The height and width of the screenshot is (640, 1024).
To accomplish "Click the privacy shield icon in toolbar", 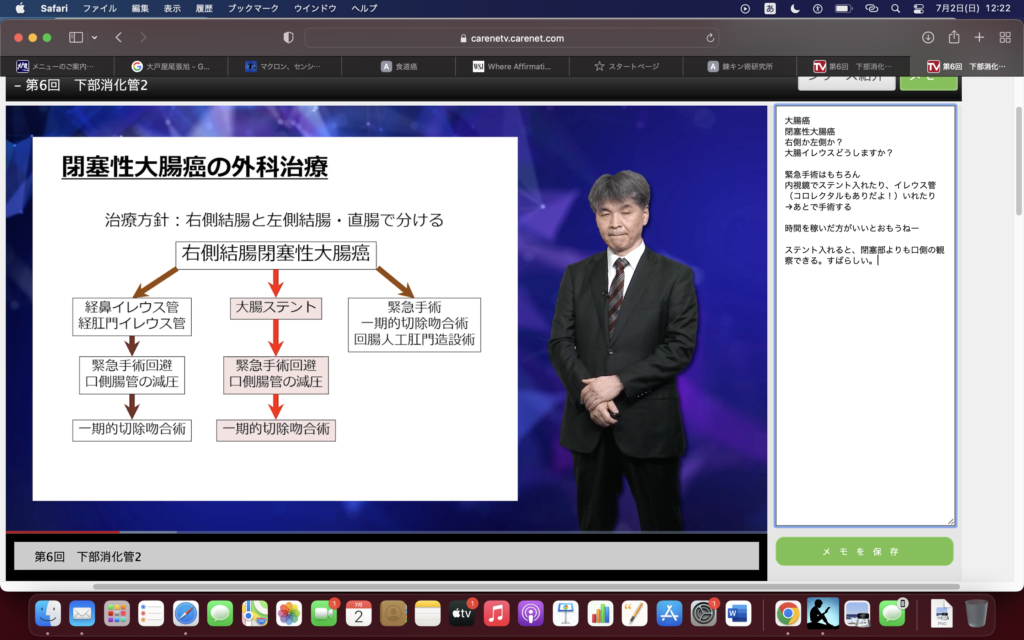I will tap(288, 37).
